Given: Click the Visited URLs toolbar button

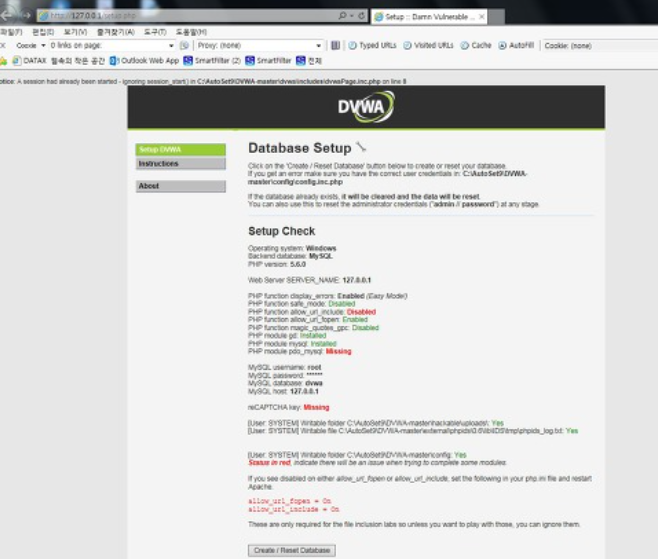Looking at the screenshot, I should point(428,45).
